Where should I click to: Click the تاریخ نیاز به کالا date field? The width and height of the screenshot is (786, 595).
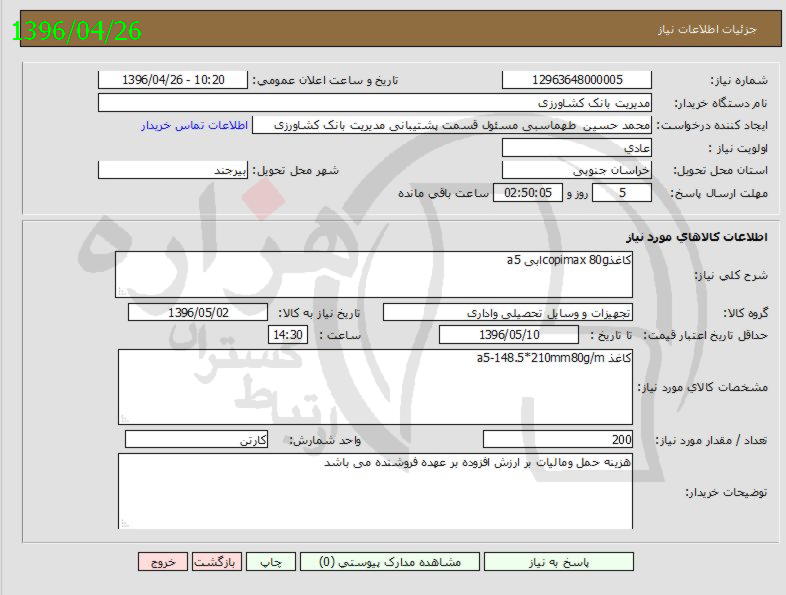(x=198, y=312)
